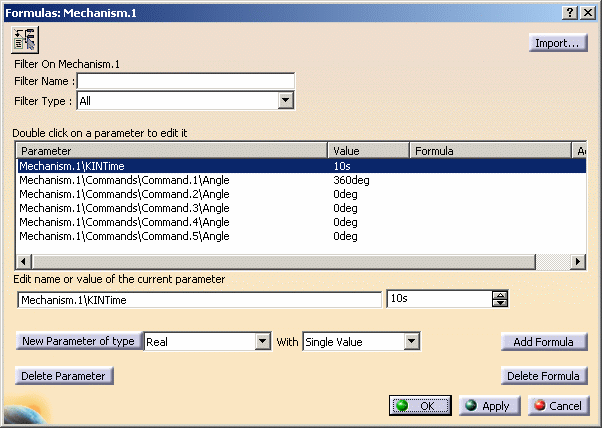Confirm with the OK button

click(x=420, y=406)
